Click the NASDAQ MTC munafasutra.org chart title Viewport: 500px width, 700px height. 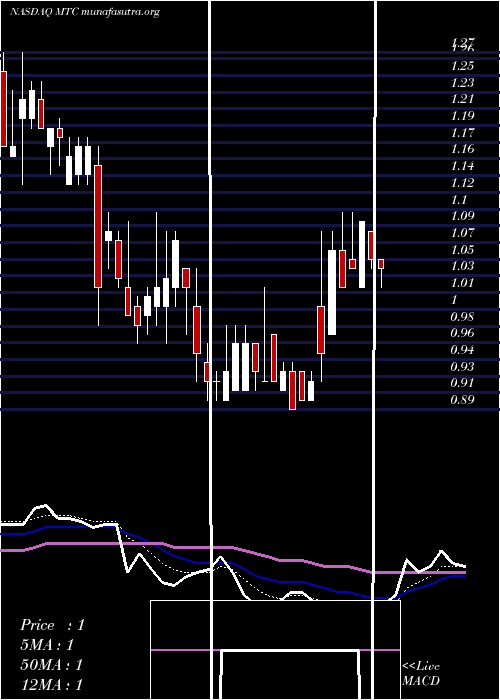click(85, 12)
